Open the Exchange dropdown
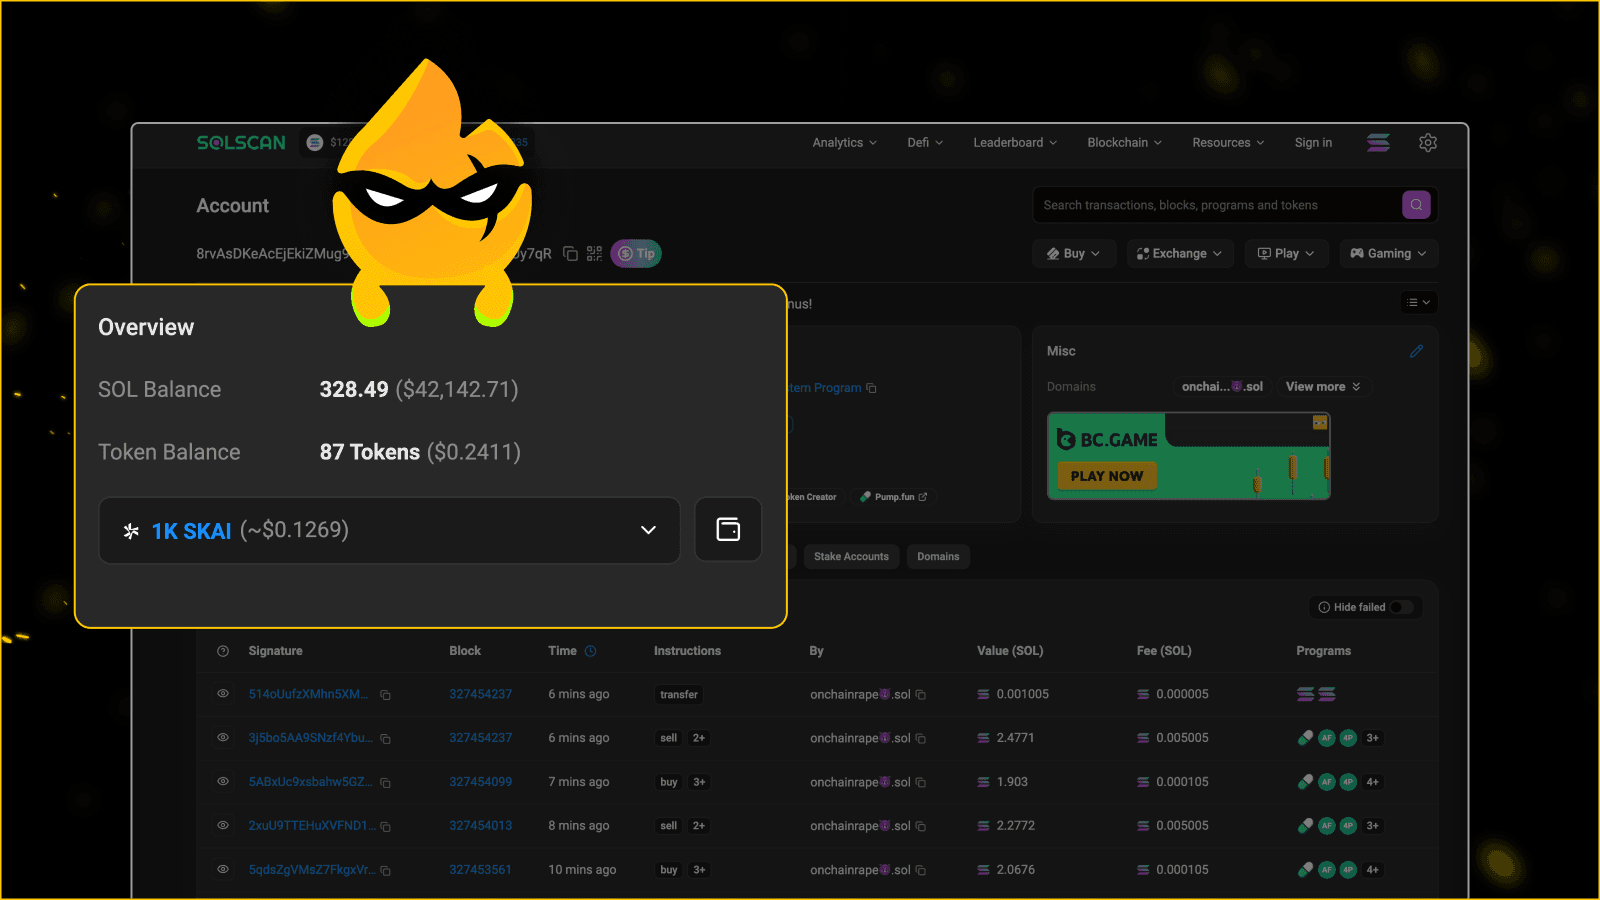The height and width of the screenshot is (900, 1600). click(x=1180, y=254)
